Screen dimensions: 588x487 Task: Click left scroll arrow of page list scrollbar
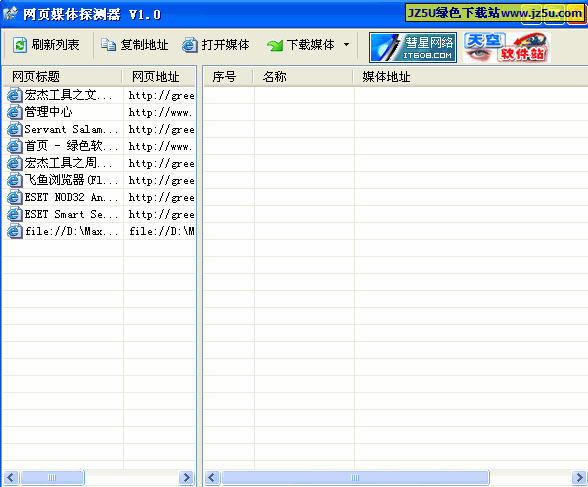pos(10,478)
